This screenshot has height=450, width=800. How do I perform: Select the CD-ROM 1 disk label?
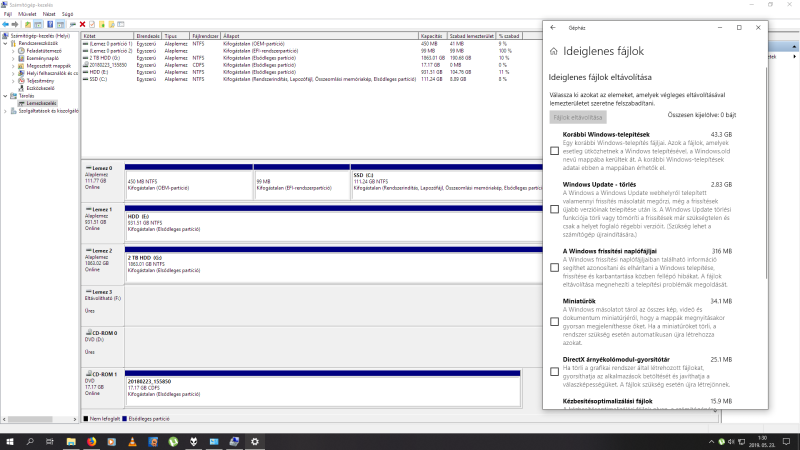(103, 388)
